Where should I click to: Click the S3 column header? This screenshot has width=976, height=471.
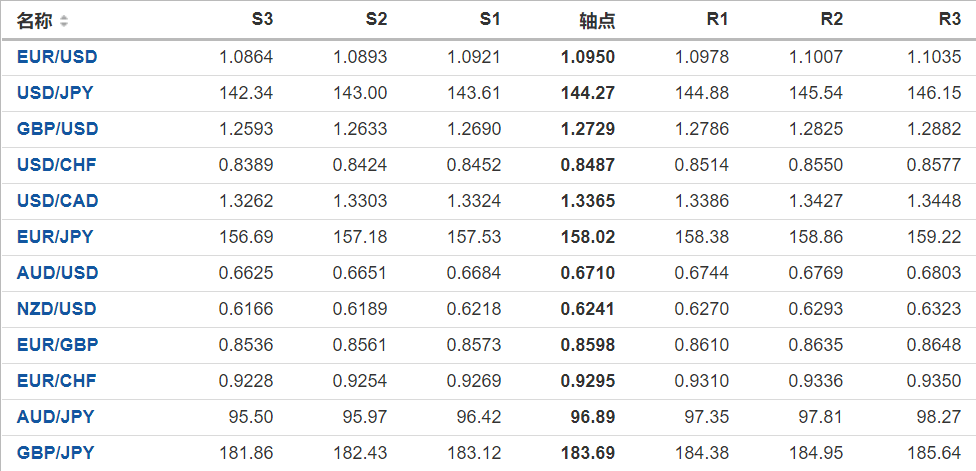(x=262, y=20)
